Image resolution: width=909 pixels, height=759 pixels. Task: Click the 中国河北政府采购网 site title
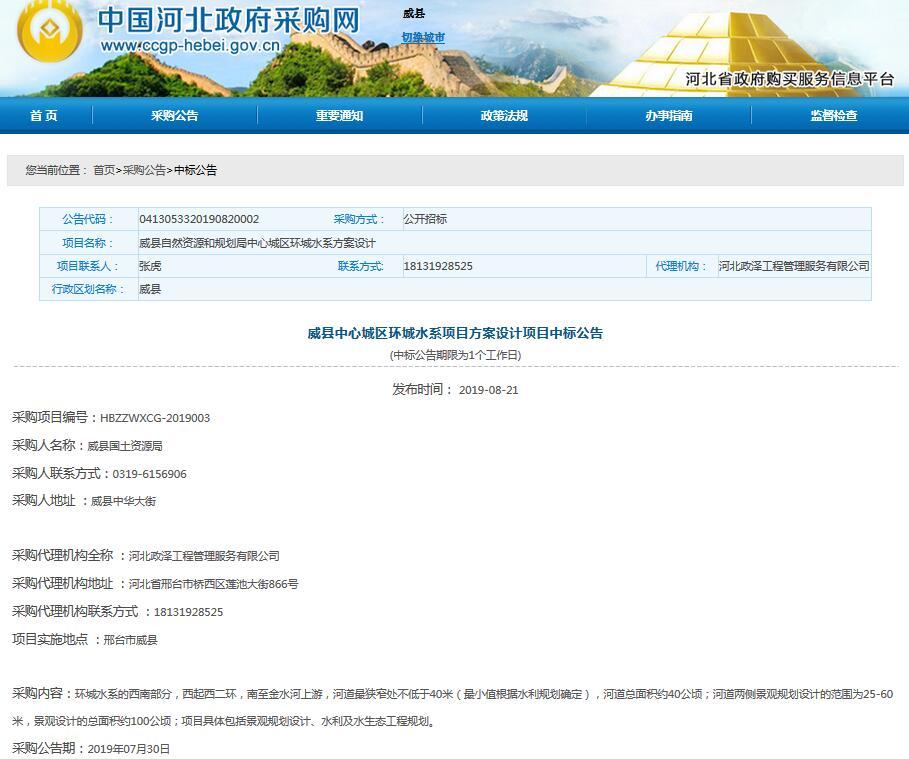[228, 20]
